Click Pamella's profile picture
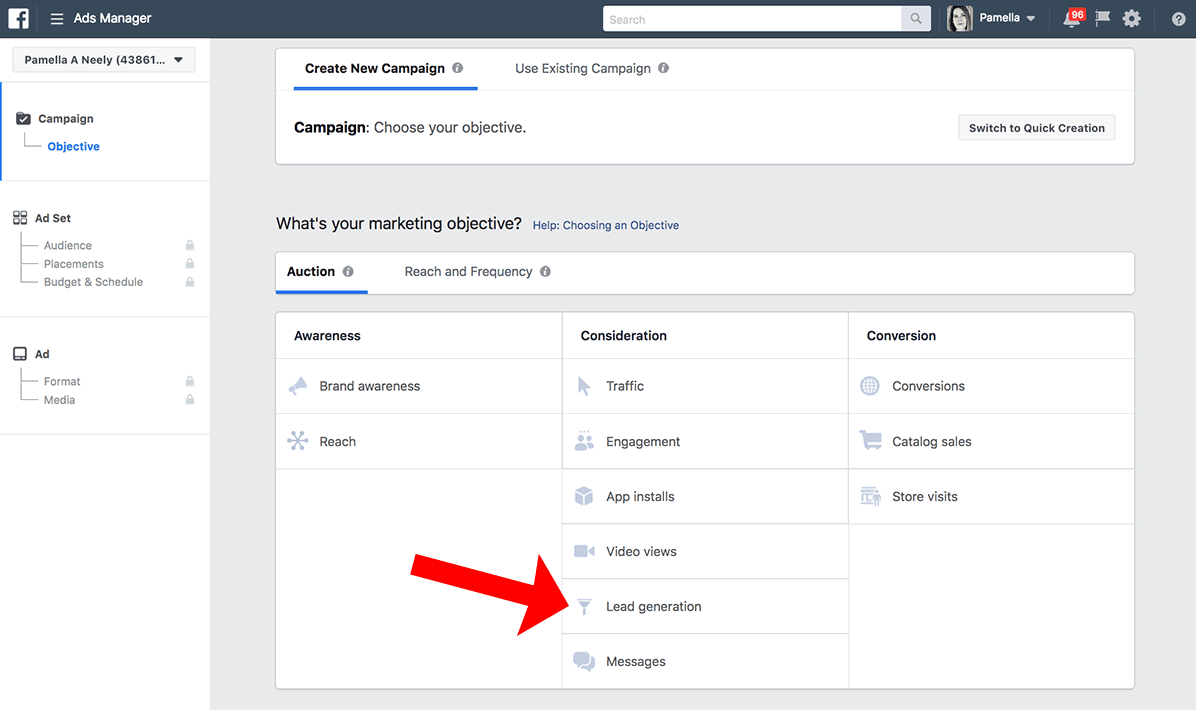The height and width of the screenshot is (710, 1196). pyautogui.click(x=960, y=18)
